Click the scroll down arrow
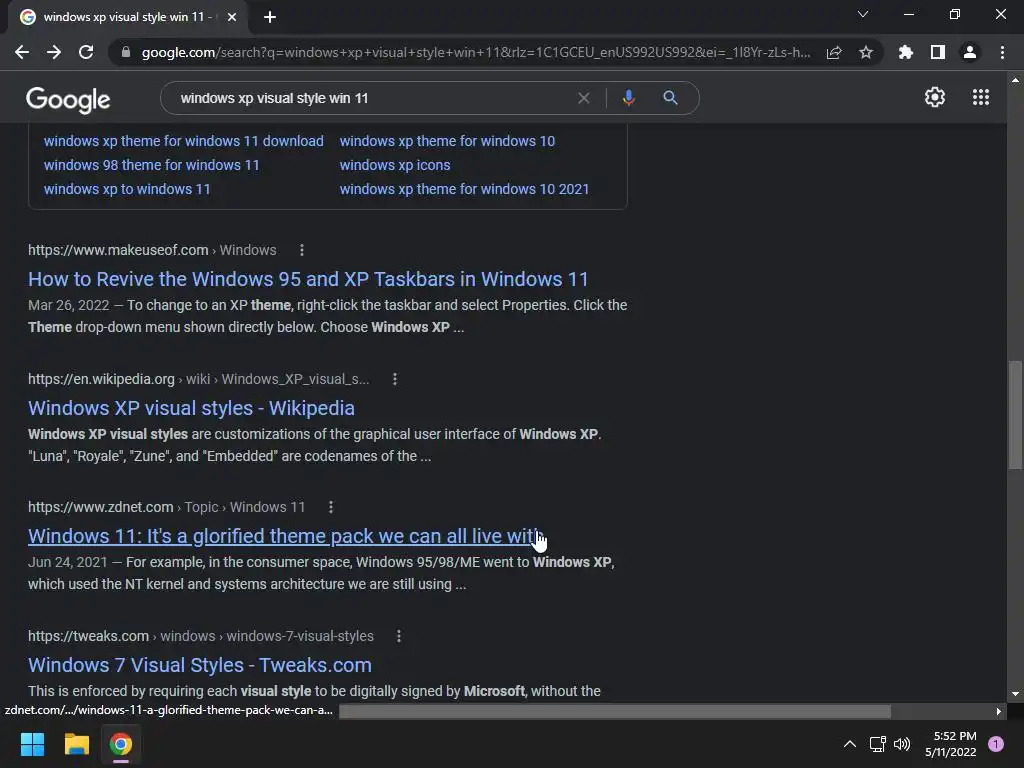 point(1015,694)
